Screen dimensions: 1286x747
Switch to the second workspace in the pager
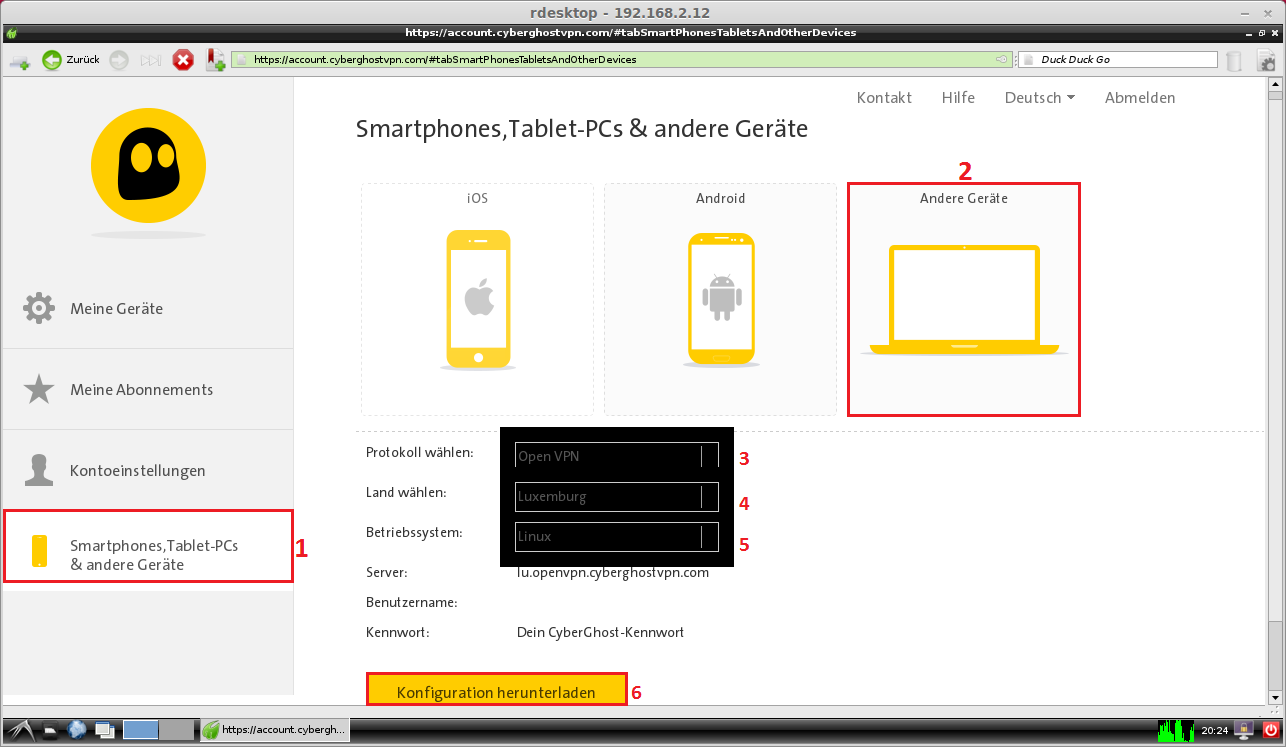pyautogui.click(x=176, y=730)
